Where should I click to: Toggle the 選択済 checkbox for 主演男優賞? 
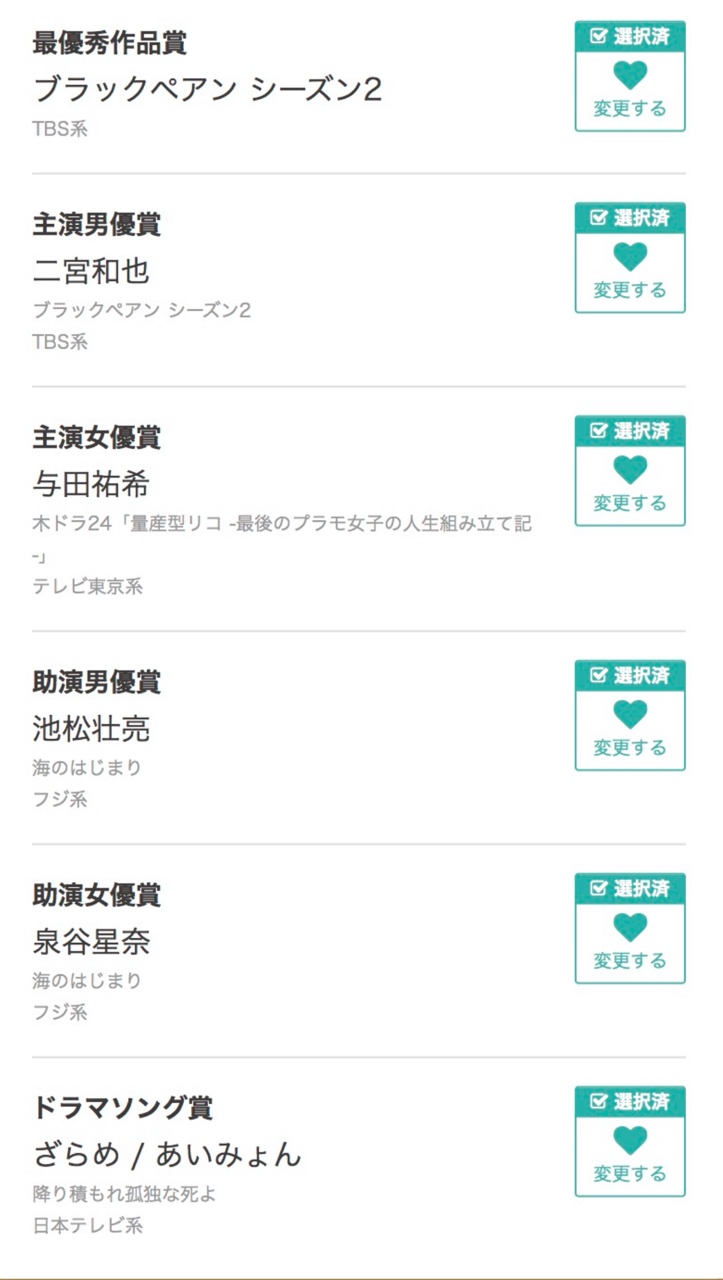(599, 218)
